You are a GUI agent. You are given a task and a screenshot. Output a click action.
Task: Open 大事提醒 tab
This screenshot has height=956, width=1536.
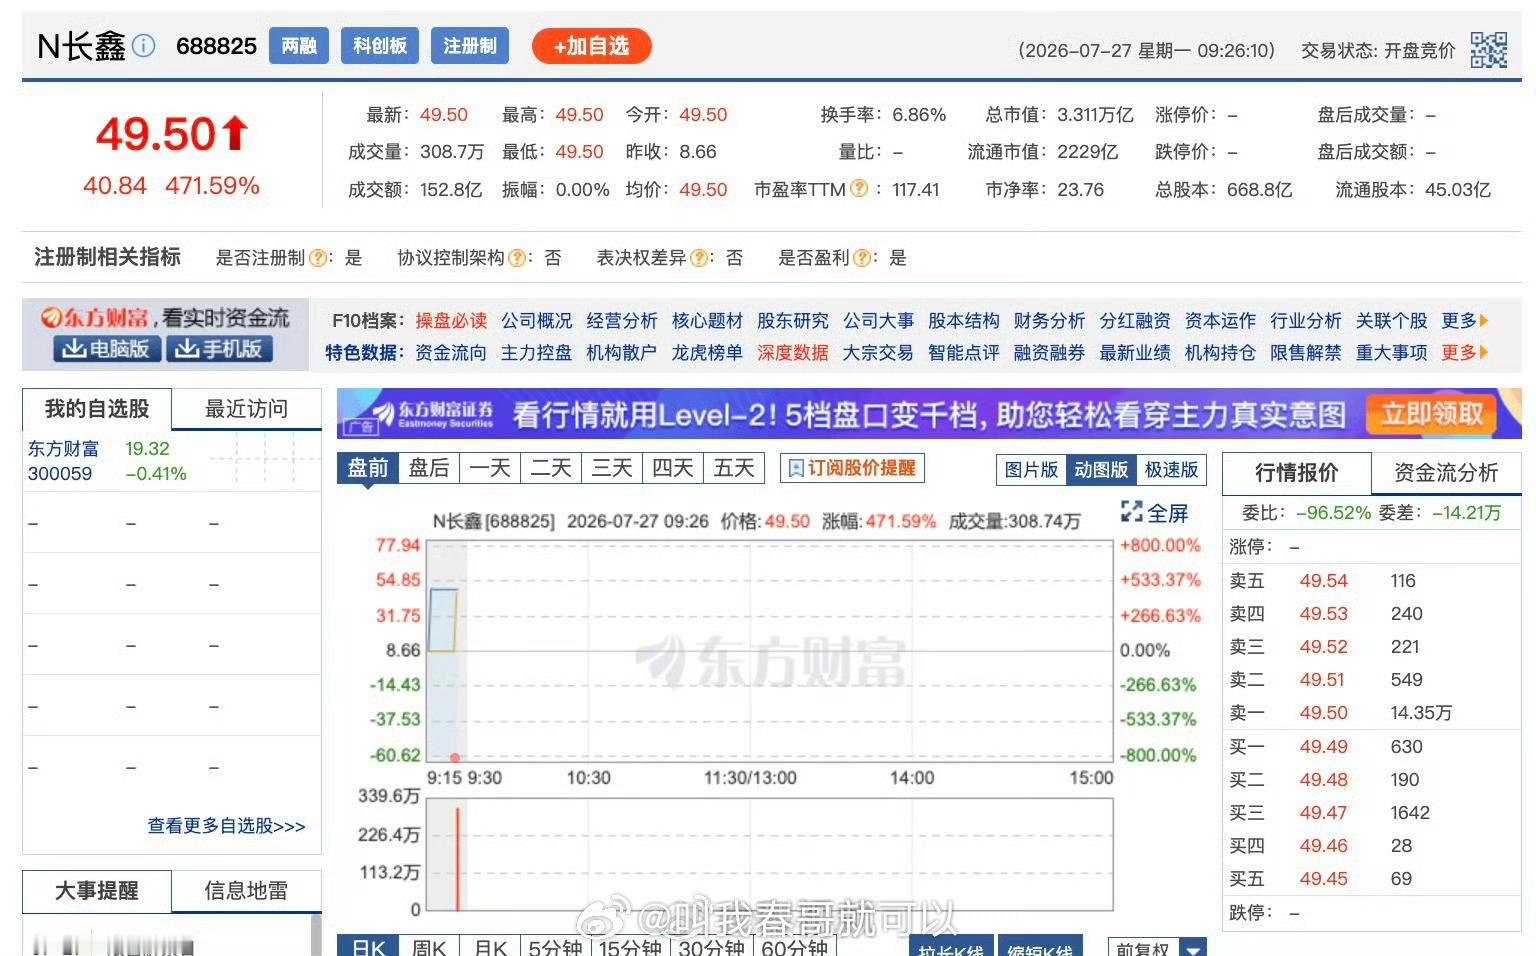tap(97, 891)
